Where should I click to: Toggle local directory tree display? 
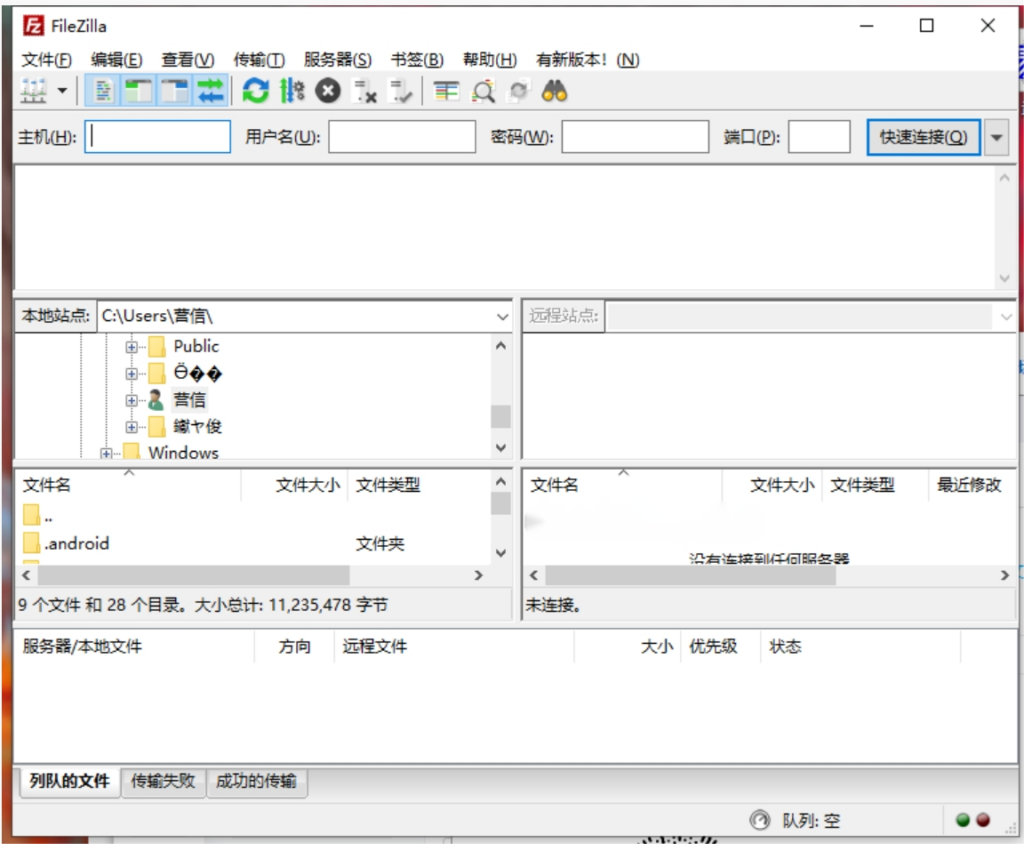click(x=138, y=92)
